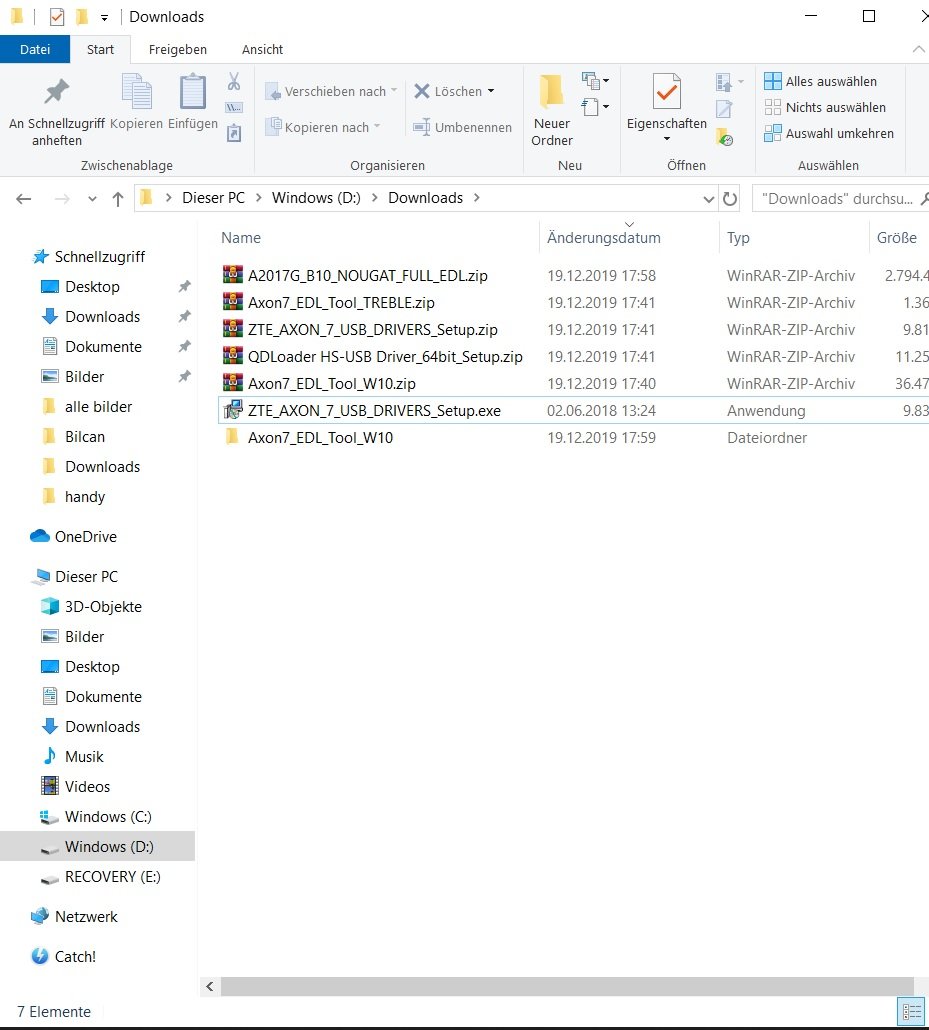
Task: Click the back navigation arrow
Action: (24, 198)
